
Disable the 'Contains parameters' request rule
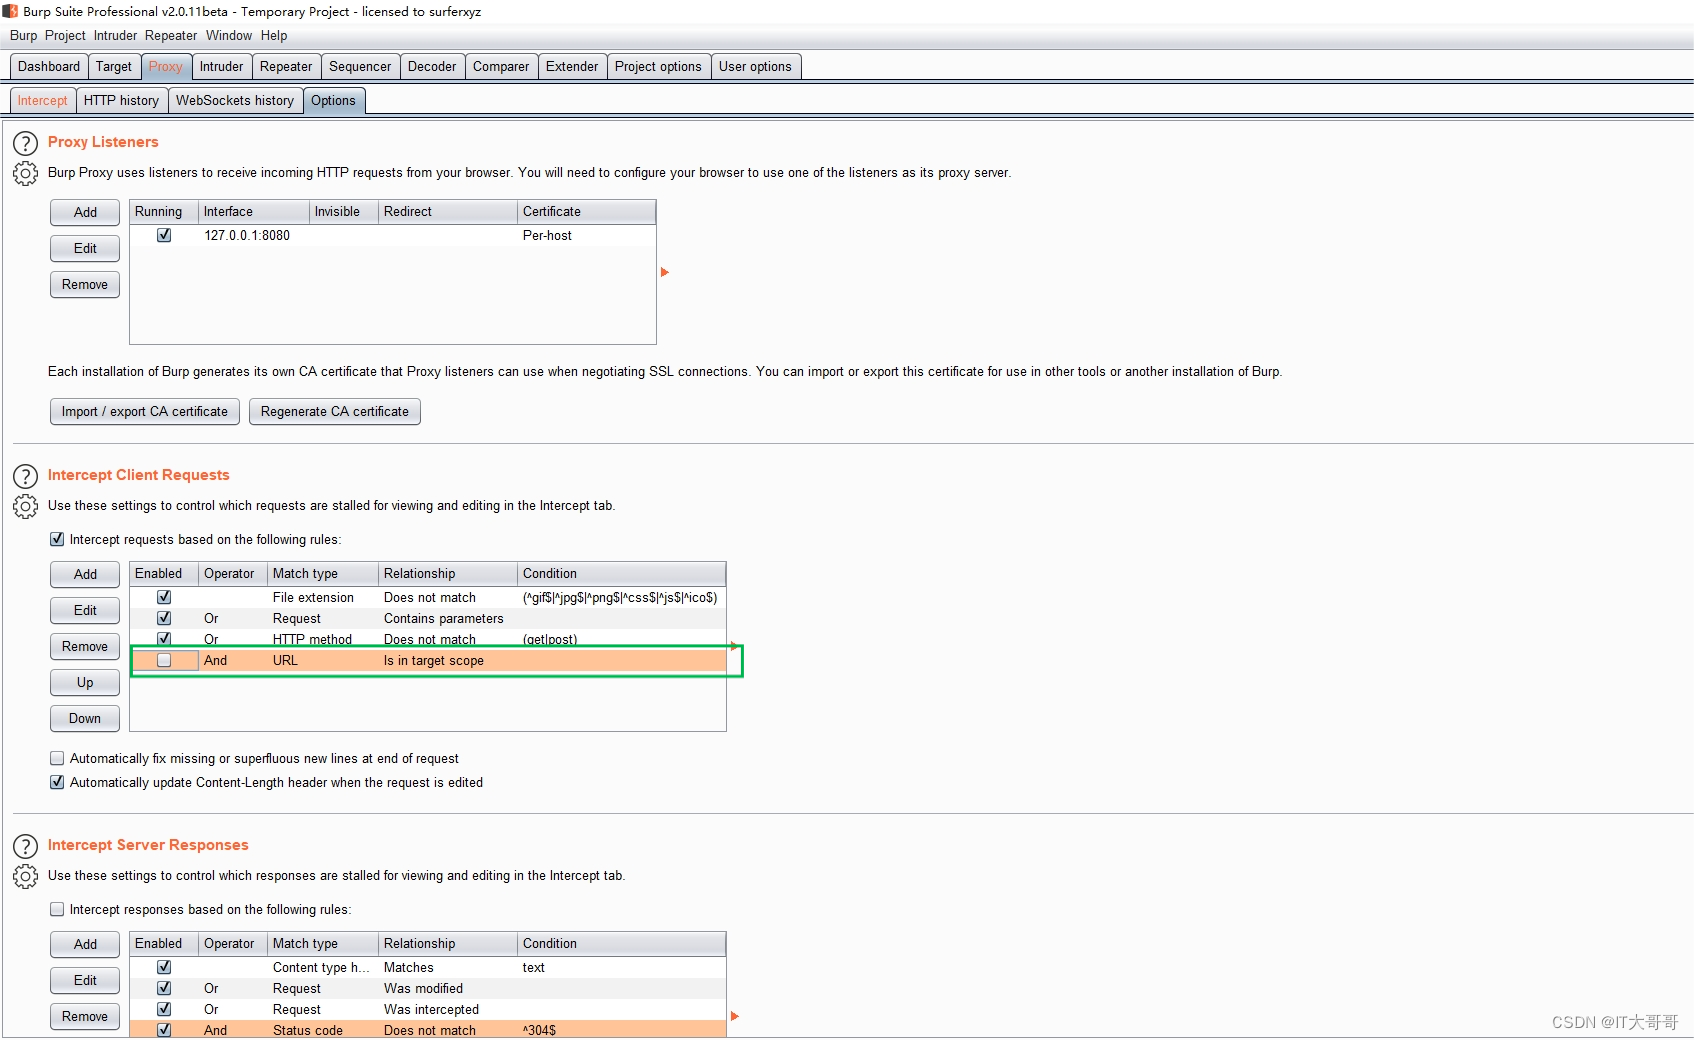pyautogui.click(x=164, y=618)
